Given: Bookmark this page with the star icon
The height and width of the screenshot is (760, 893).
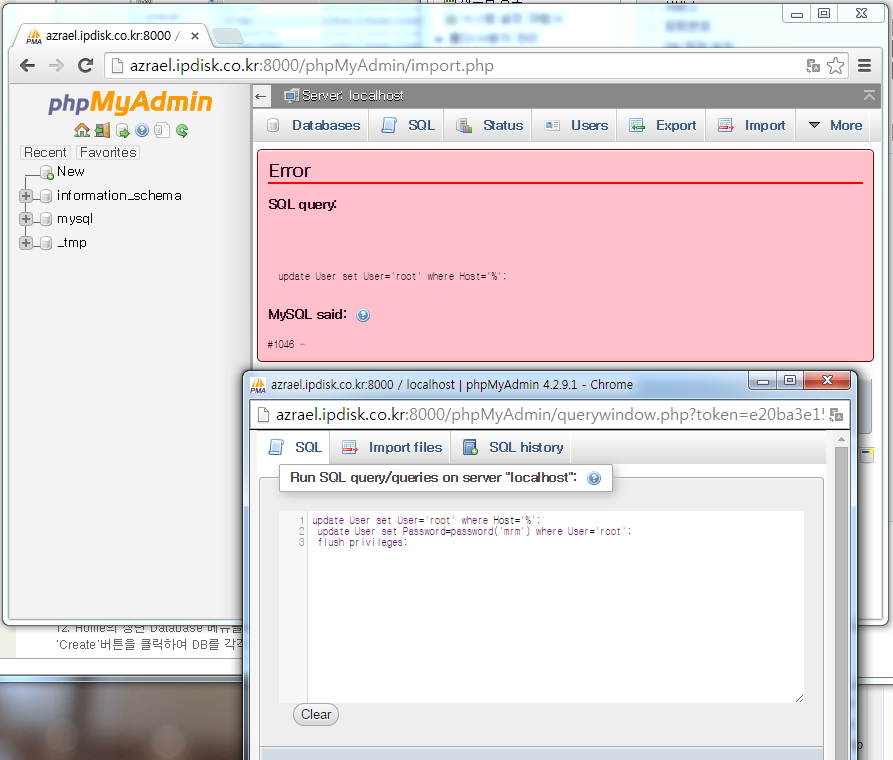Looking at the screenshot, I should (x=835, y=66).
